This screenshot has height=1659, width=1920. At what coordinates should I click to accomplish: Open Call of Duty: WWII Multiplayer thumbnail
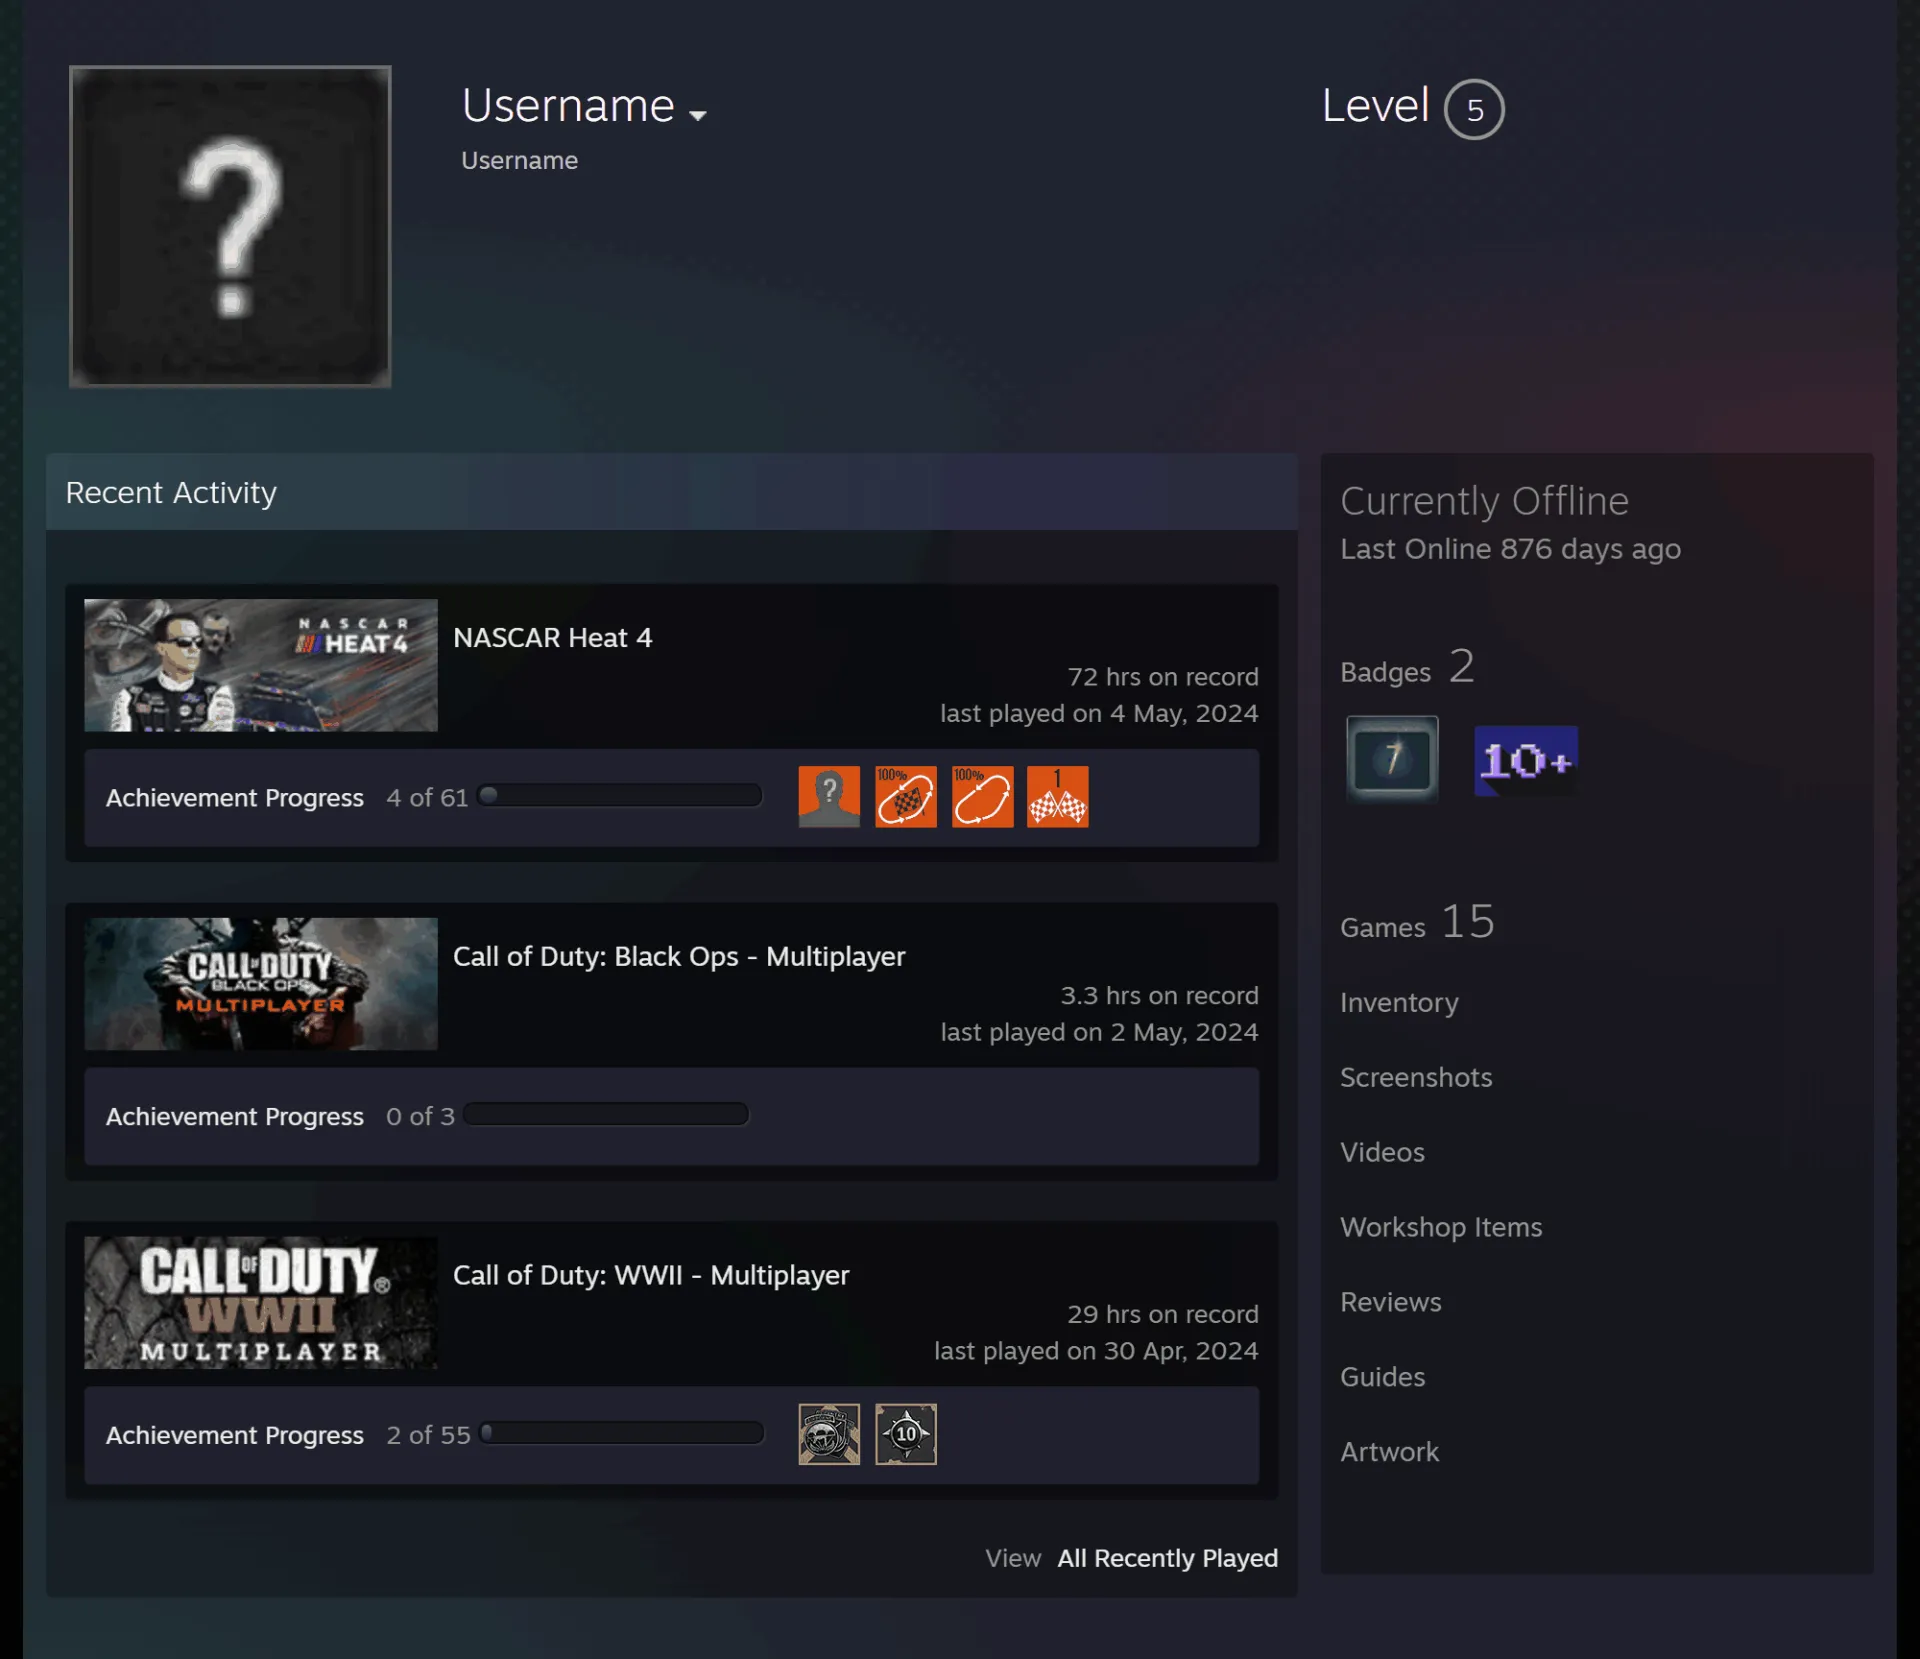[x=261, y=1303]
